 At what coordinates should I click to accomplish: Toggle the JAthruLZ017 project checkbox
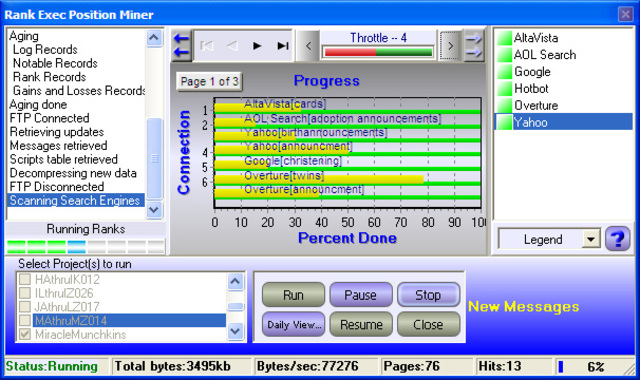pyautogui.click(x=25, y=306)
